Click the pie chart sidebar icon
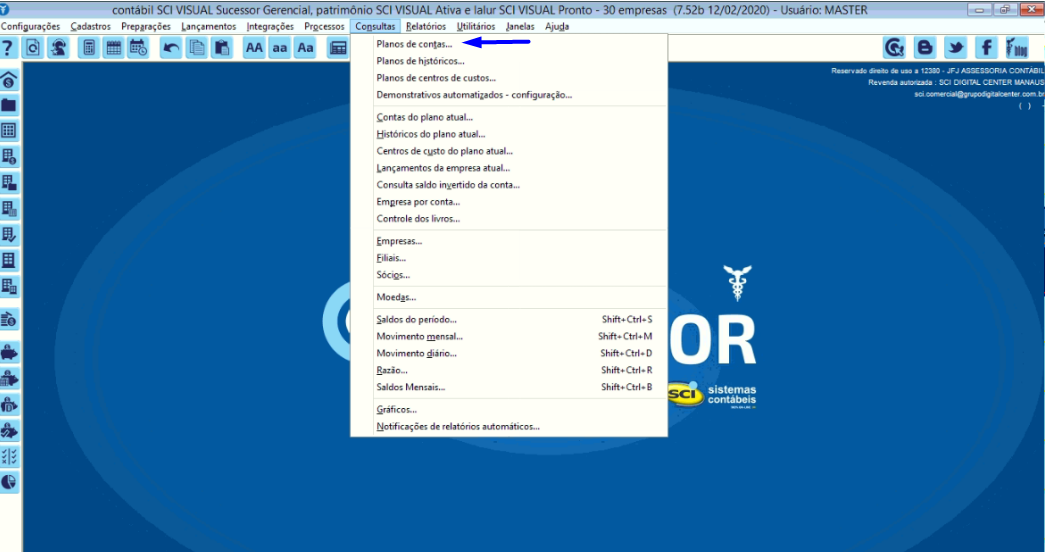Image resolution: width=1045 pixels, height=552 pixels. [9, 482]
